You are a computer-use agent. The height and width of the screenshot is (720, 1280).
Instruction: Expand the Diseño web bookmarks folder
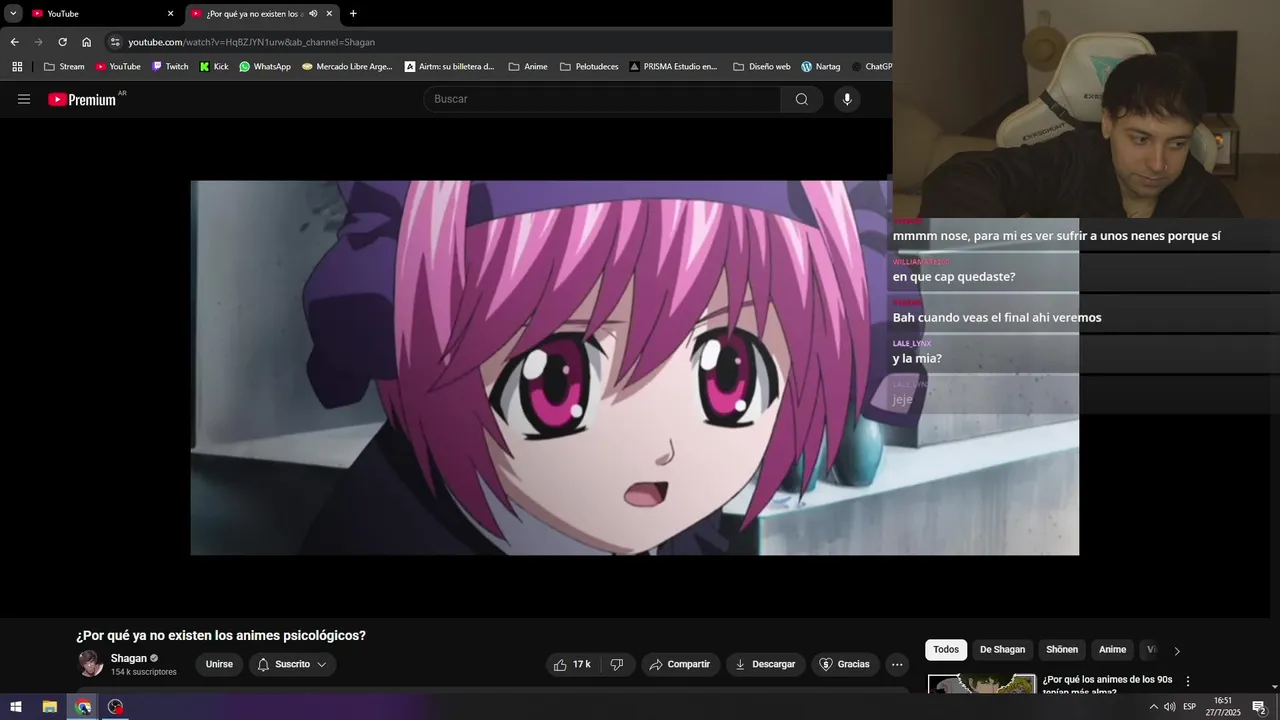761,67
